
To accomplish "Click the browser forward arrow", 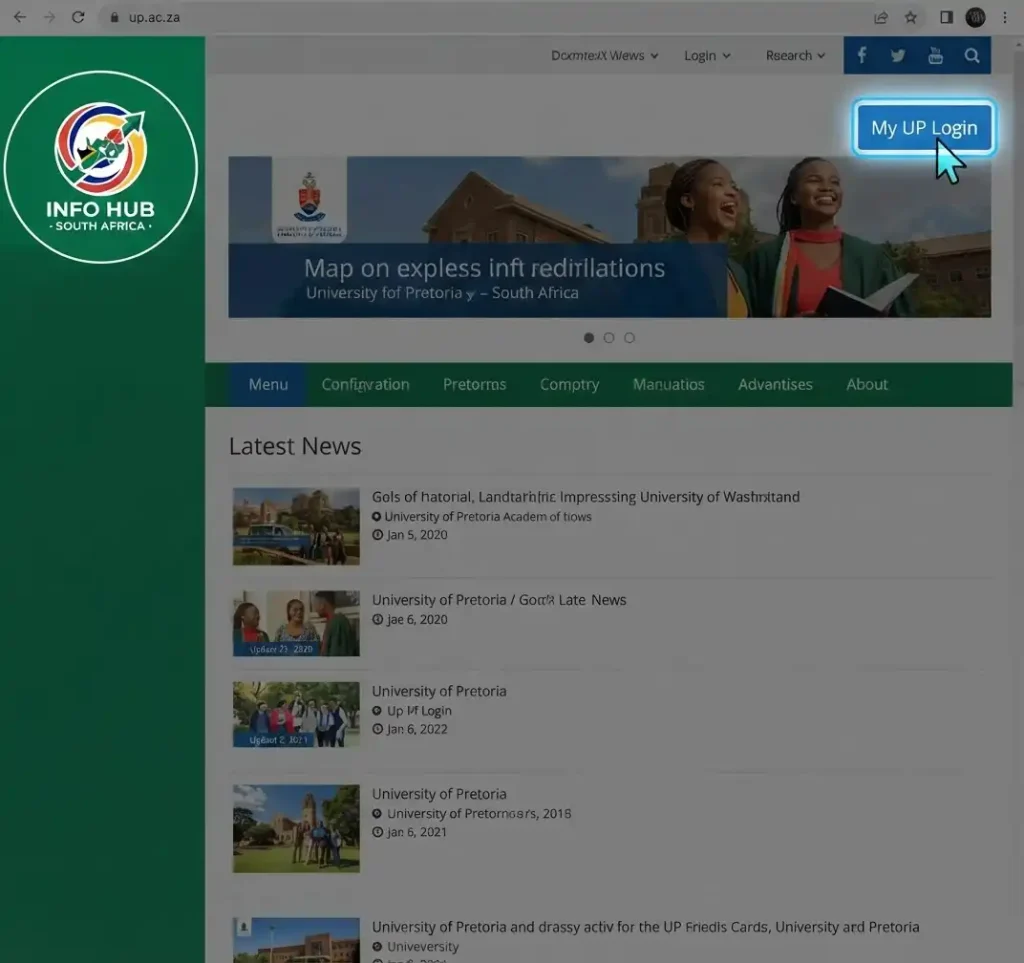I will coord(49,17).
